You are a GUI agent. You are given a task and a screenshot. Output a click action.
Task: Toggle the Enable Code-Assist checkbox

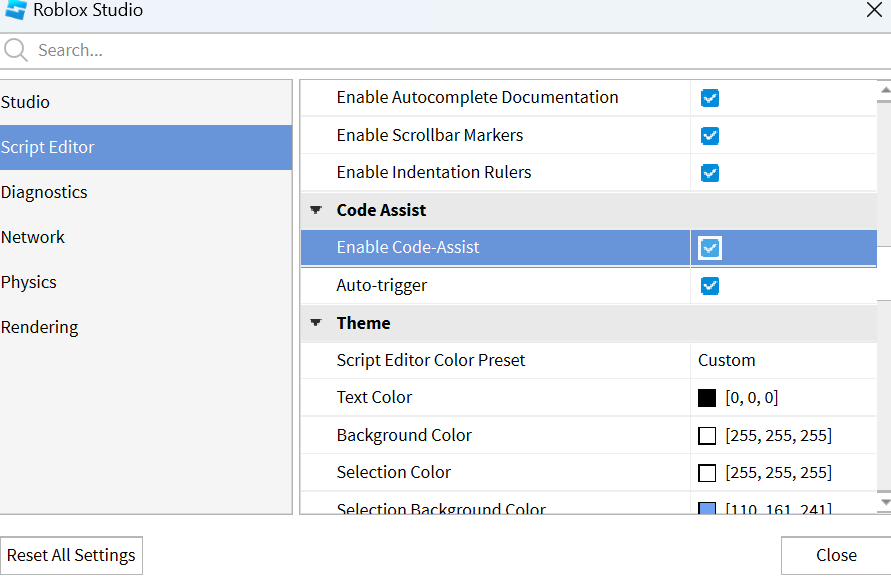click(x=710, y=248)
